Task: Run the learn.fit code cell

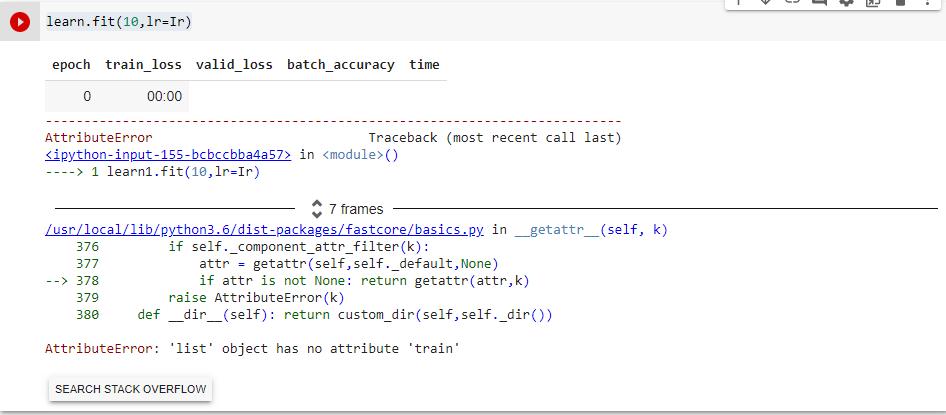Action: pos(20,22)
